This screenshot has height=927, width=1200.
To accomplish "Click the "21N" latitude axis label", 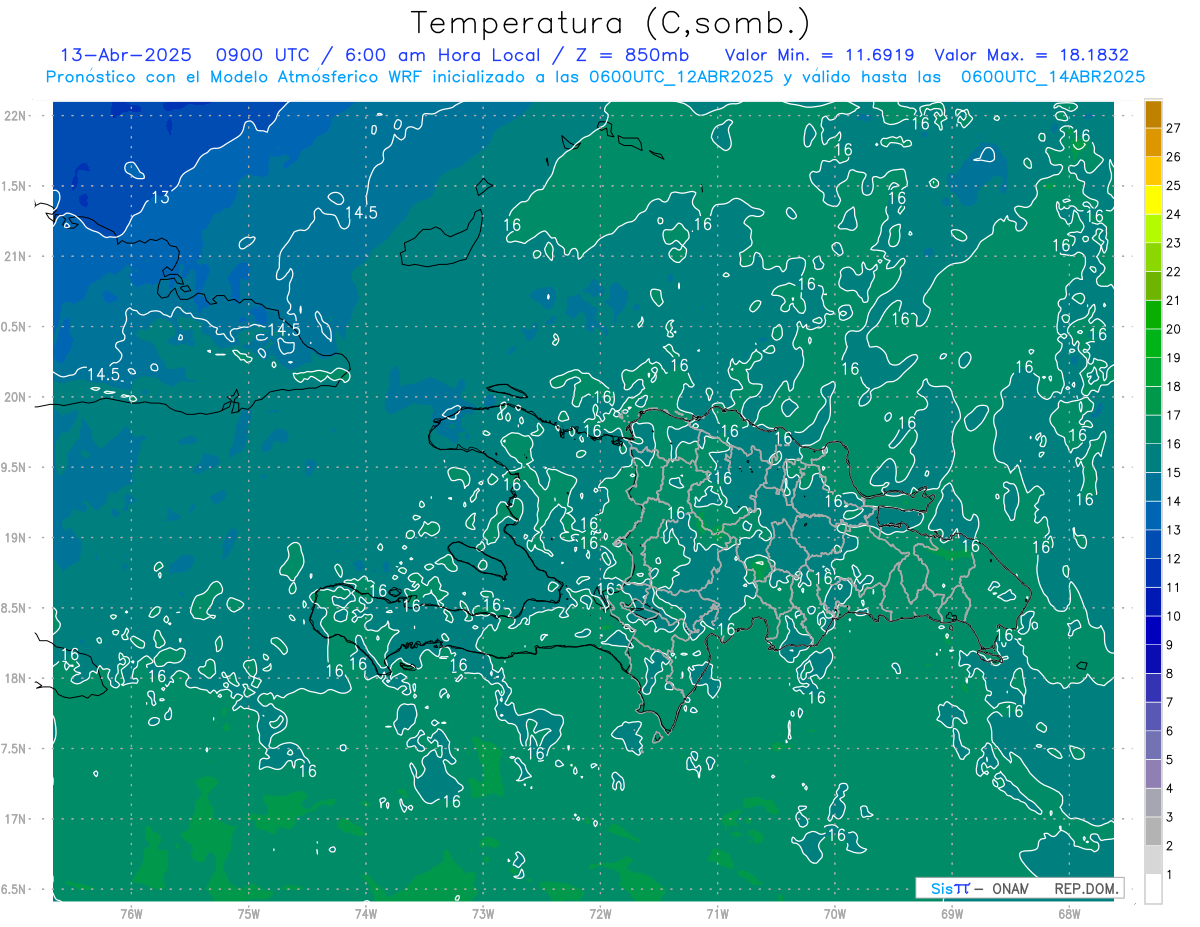I will coord(14,256).
